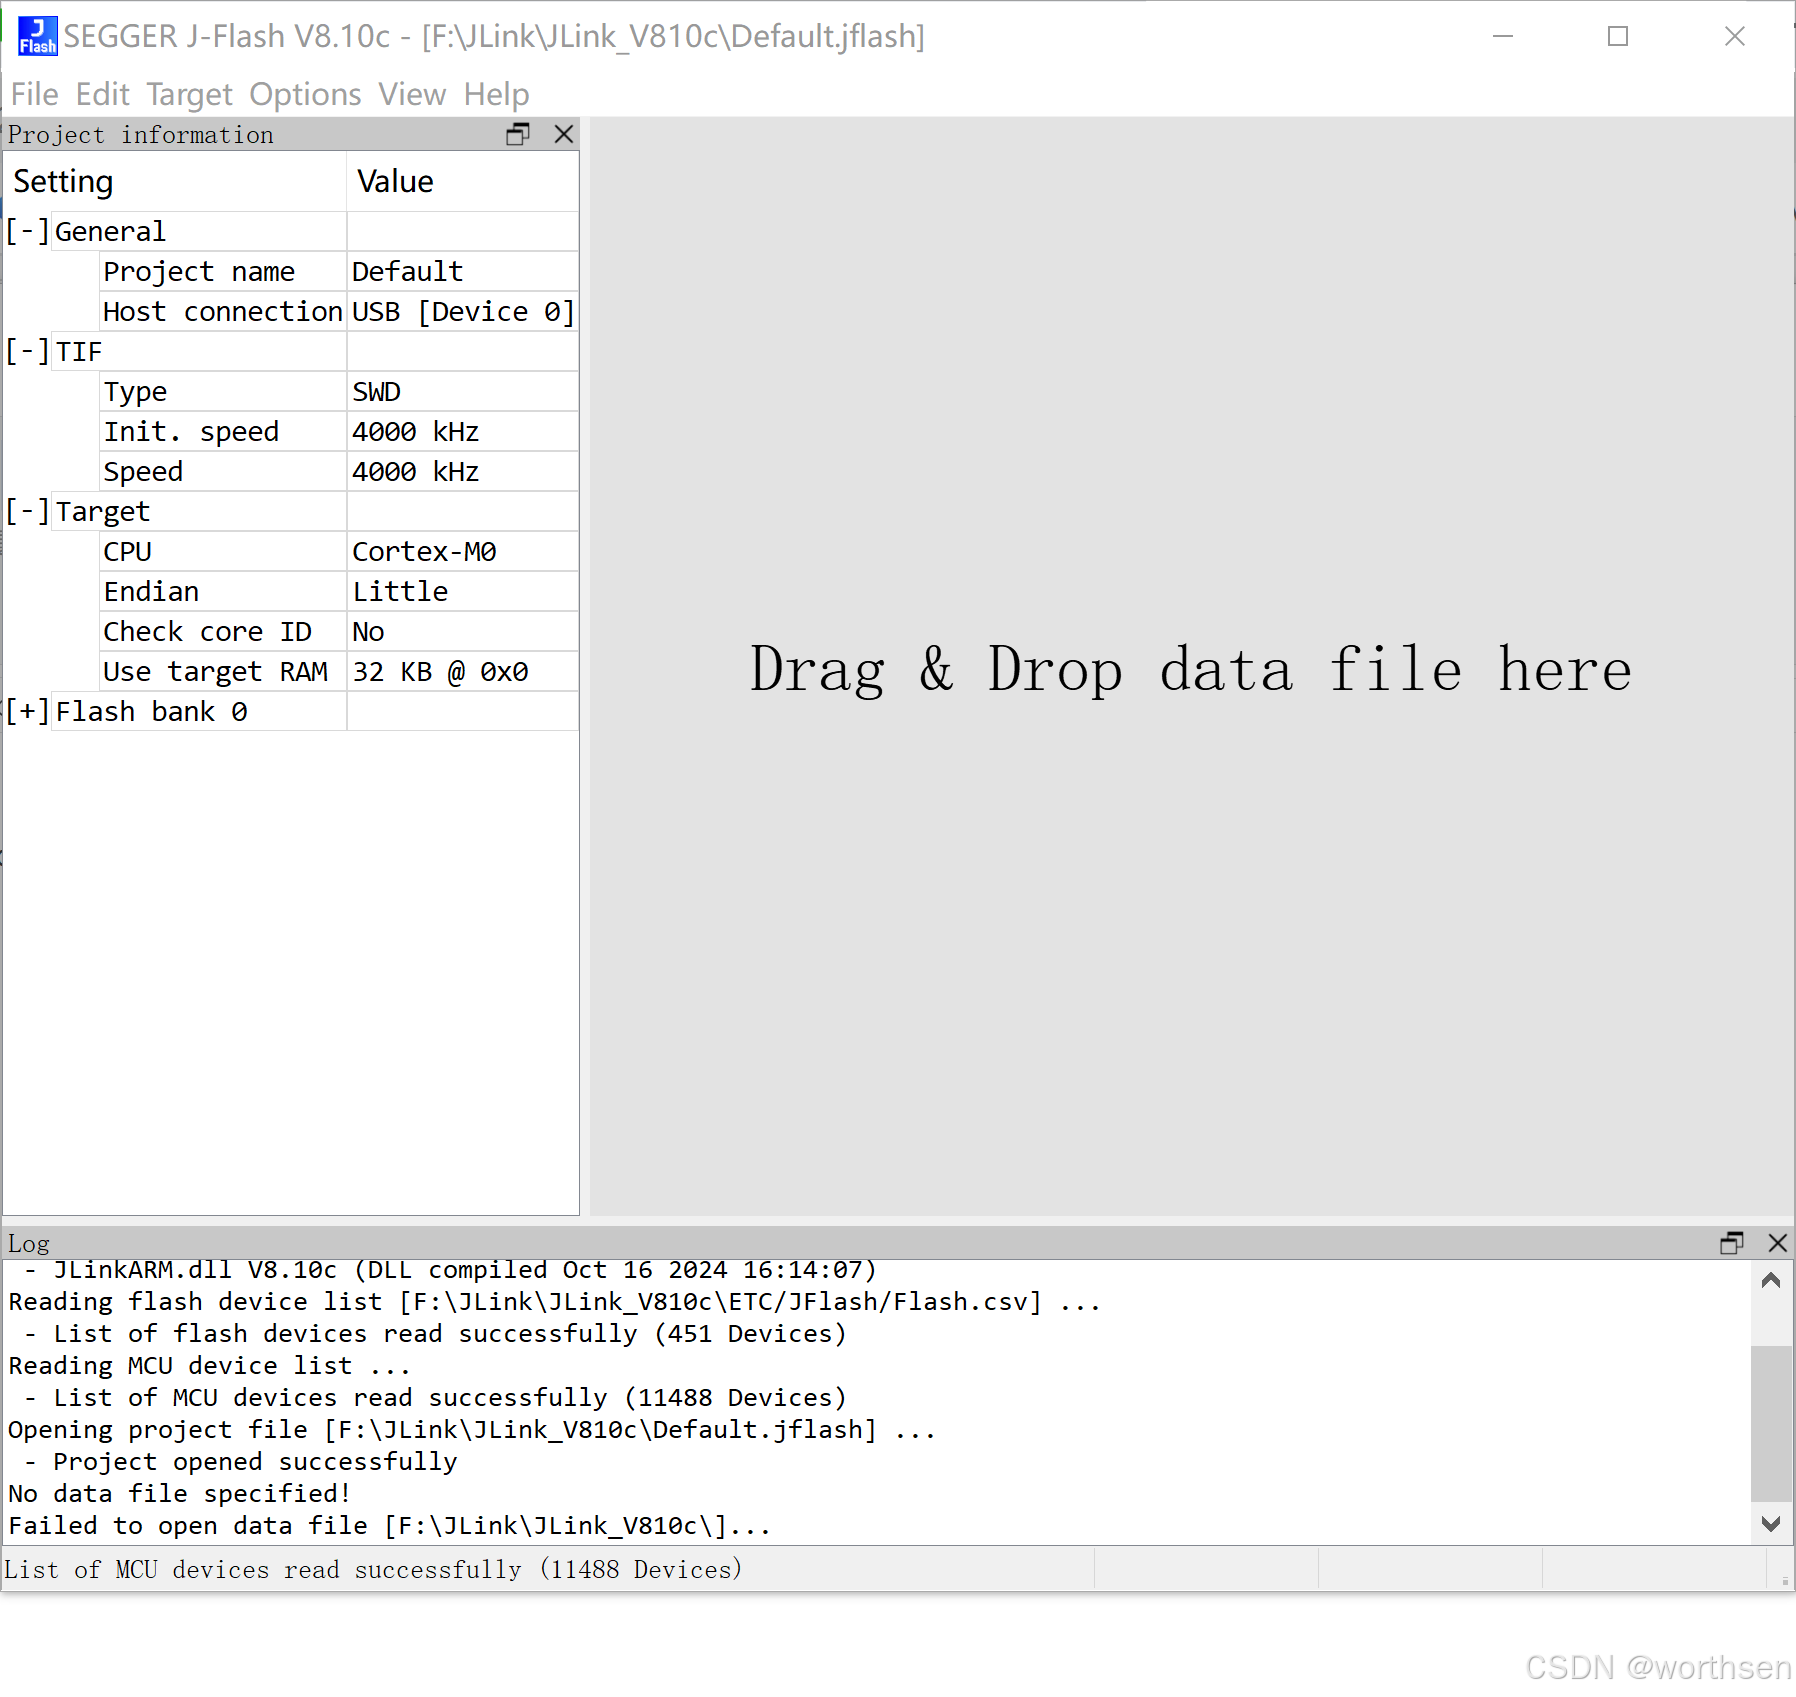Click the 'Failed to open data file' log line
1796x1697 pixels.
point(390,1525)
